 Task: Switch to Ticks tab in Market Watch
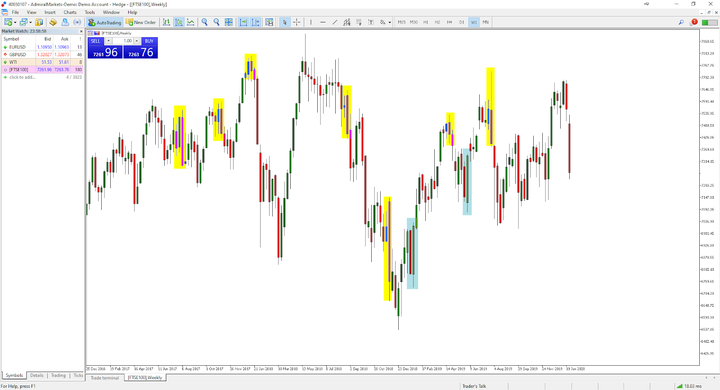[79, 375]
